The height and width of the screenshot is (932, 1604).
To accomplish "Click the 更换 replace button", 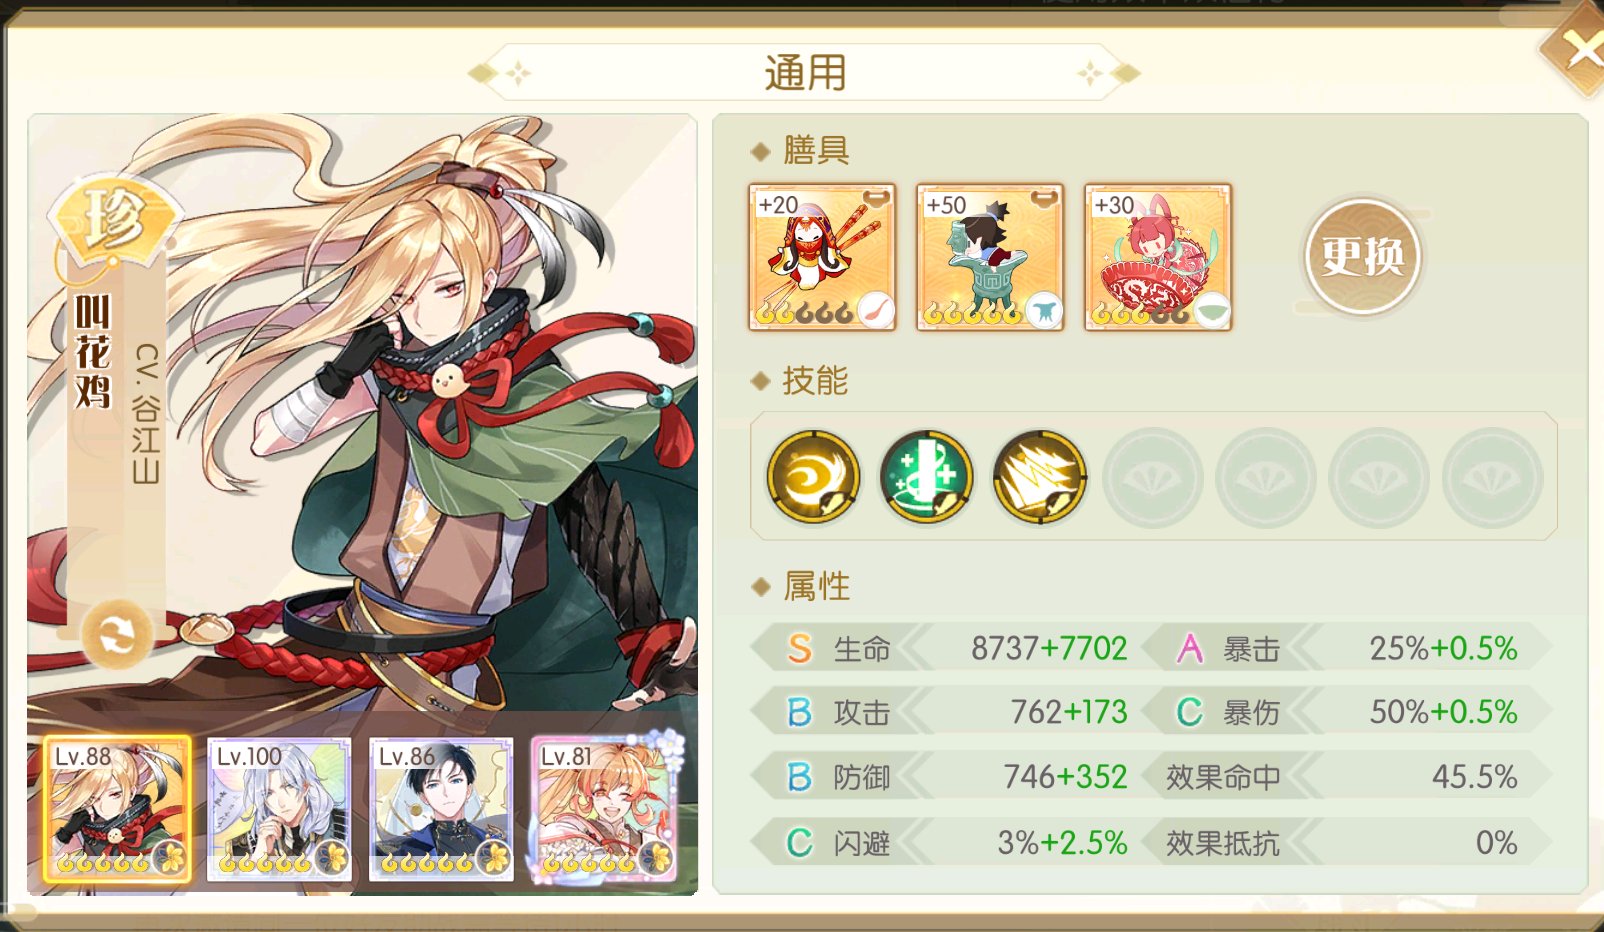I will pos(1363,257).
